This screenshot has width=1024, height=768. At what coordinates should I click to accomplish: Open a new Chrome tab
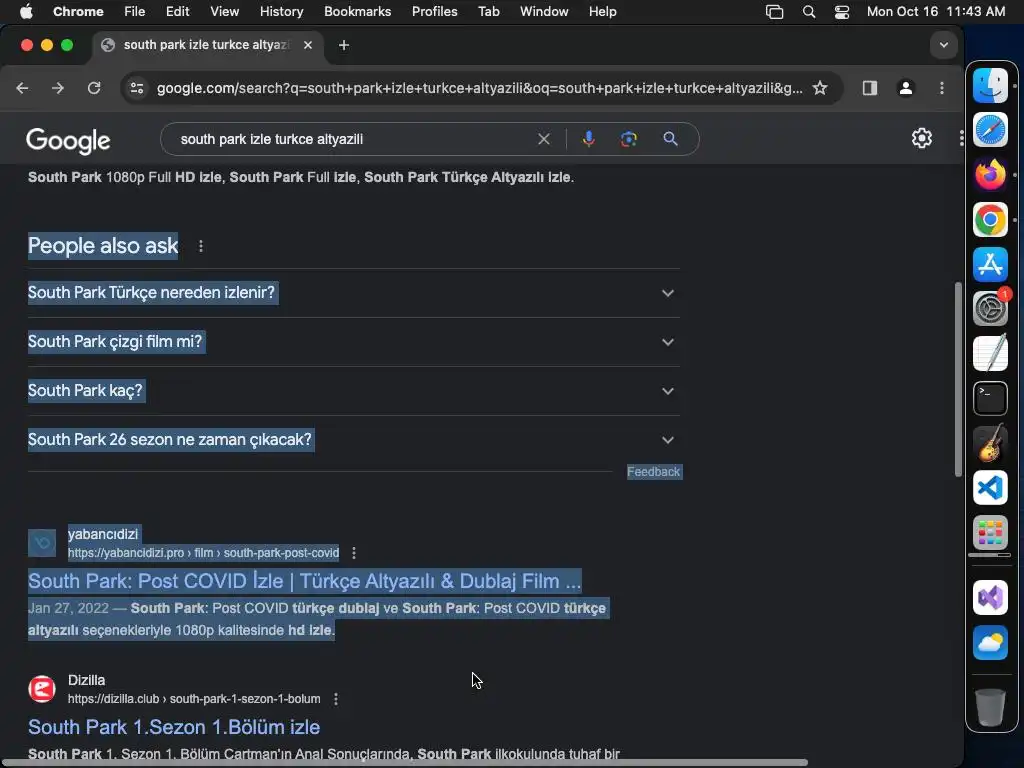(344, 45)
